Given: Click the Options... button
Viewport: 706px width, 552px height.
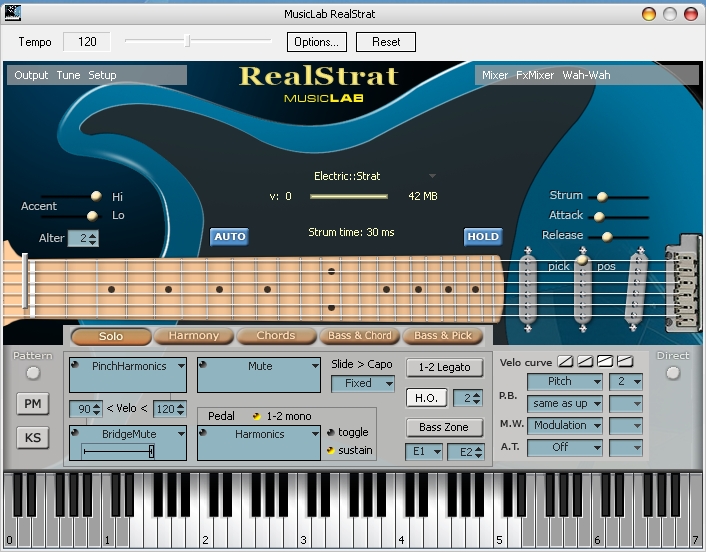Looking at the screenshot, I should [x=317, y=42].
